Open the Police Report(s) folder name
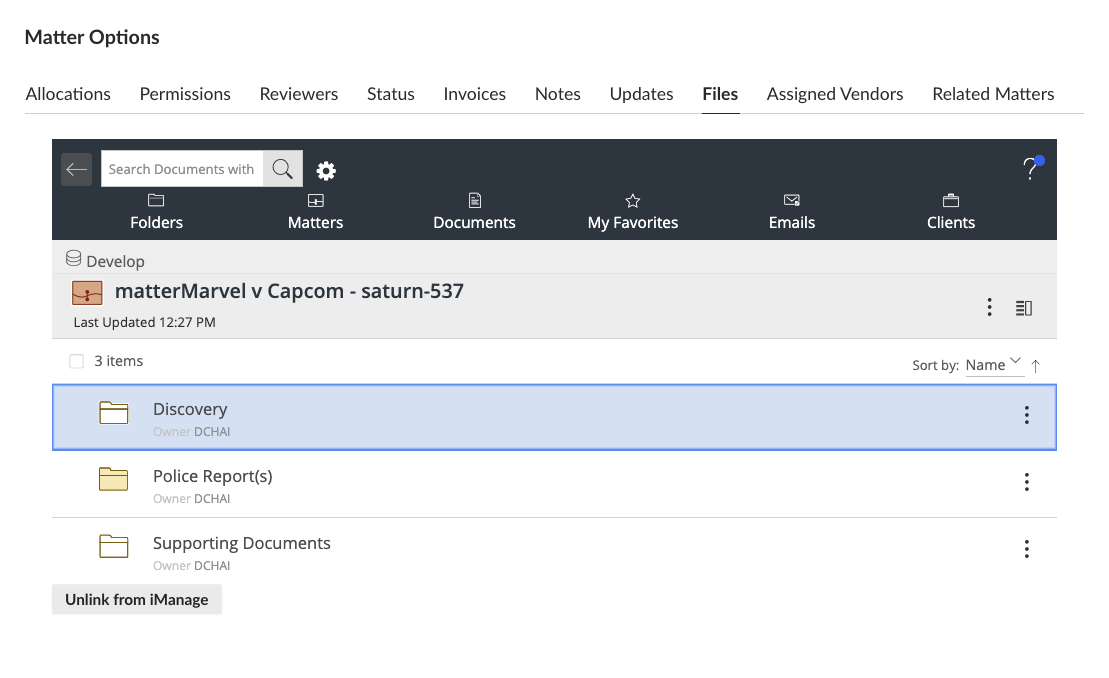The height and width of the screenshot is (678, 1109). [x=213, y=477]
